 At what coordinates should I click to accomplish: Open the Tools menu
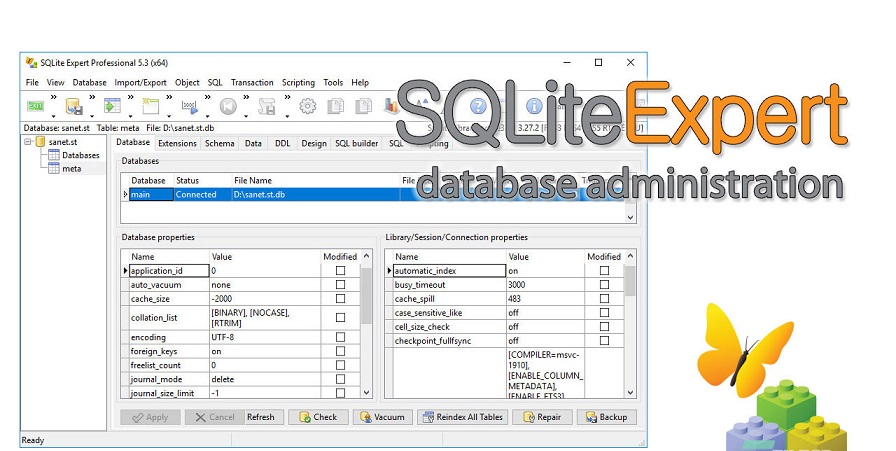point(333,82)
